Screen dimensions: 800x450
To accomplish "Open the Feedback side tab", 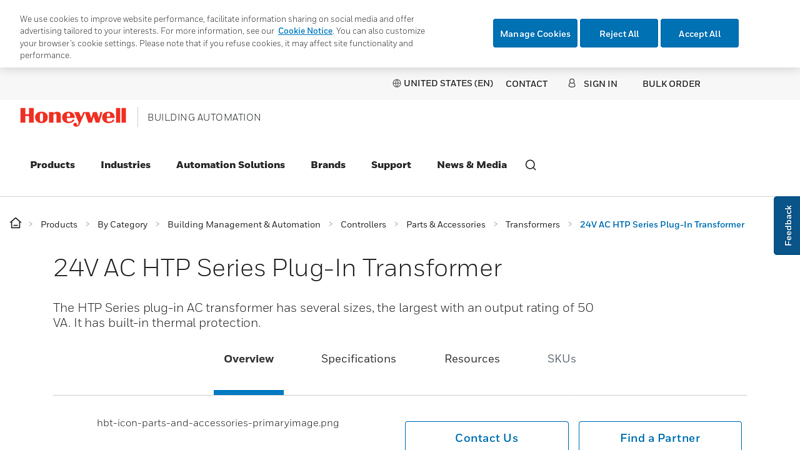I will [787, 226].
